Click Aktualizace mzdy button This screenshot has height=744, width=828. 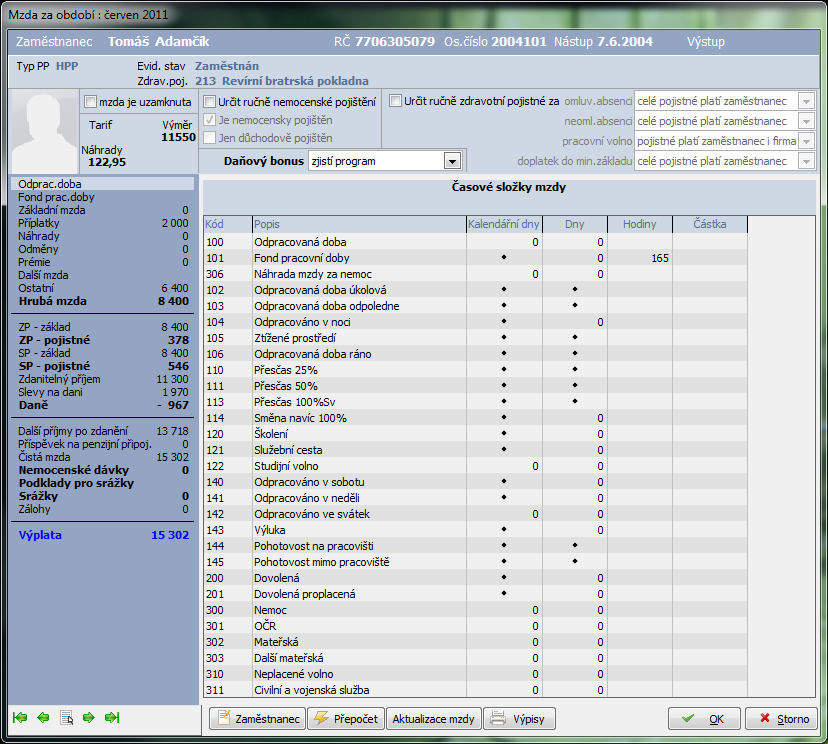click(434, 718)
